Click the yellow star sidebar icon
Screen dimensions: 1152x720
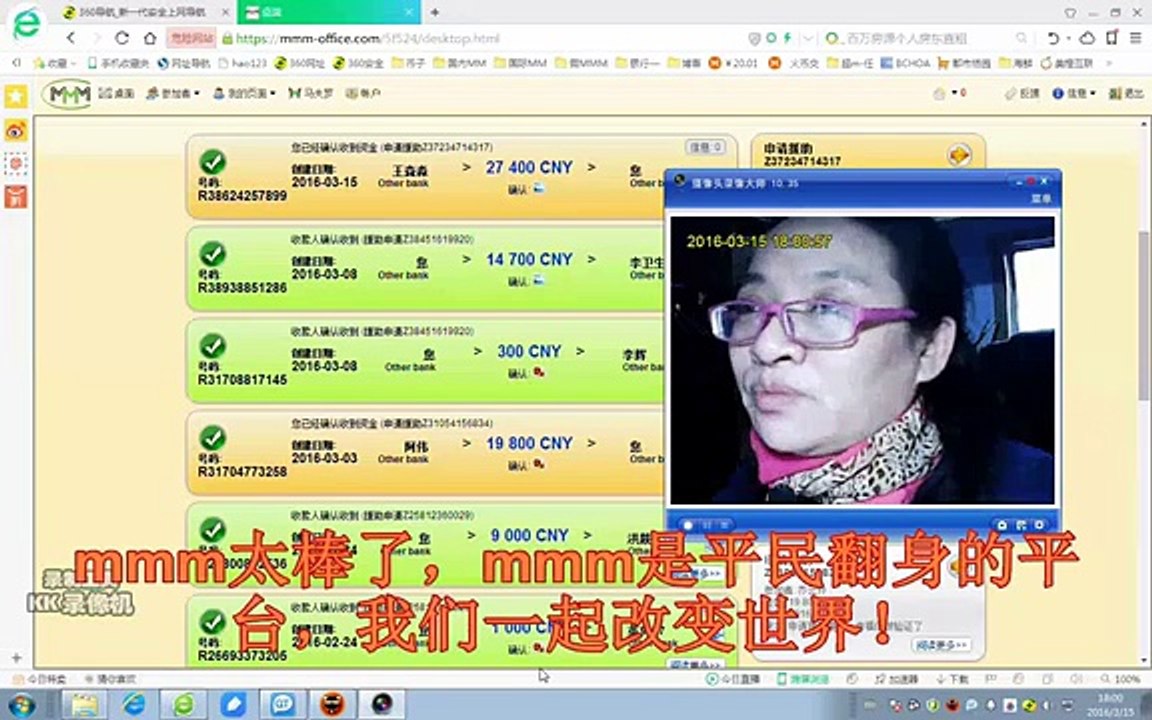tap(16, 96)
